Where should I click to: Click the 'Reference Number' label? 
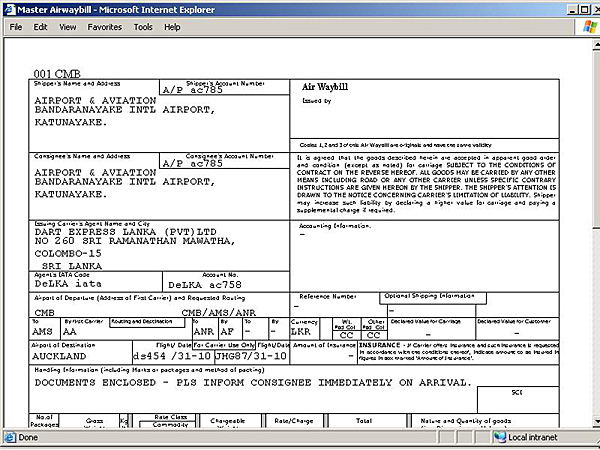tap(328, 297)
